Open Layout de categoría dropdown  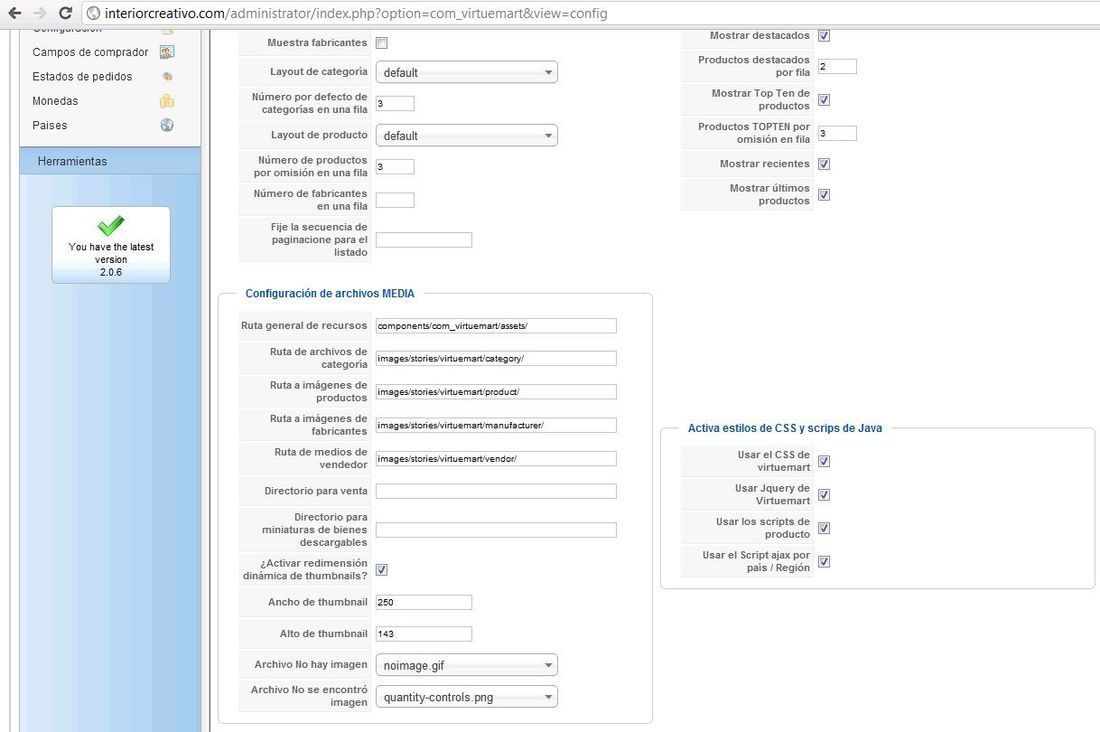(x=467, y=72)
